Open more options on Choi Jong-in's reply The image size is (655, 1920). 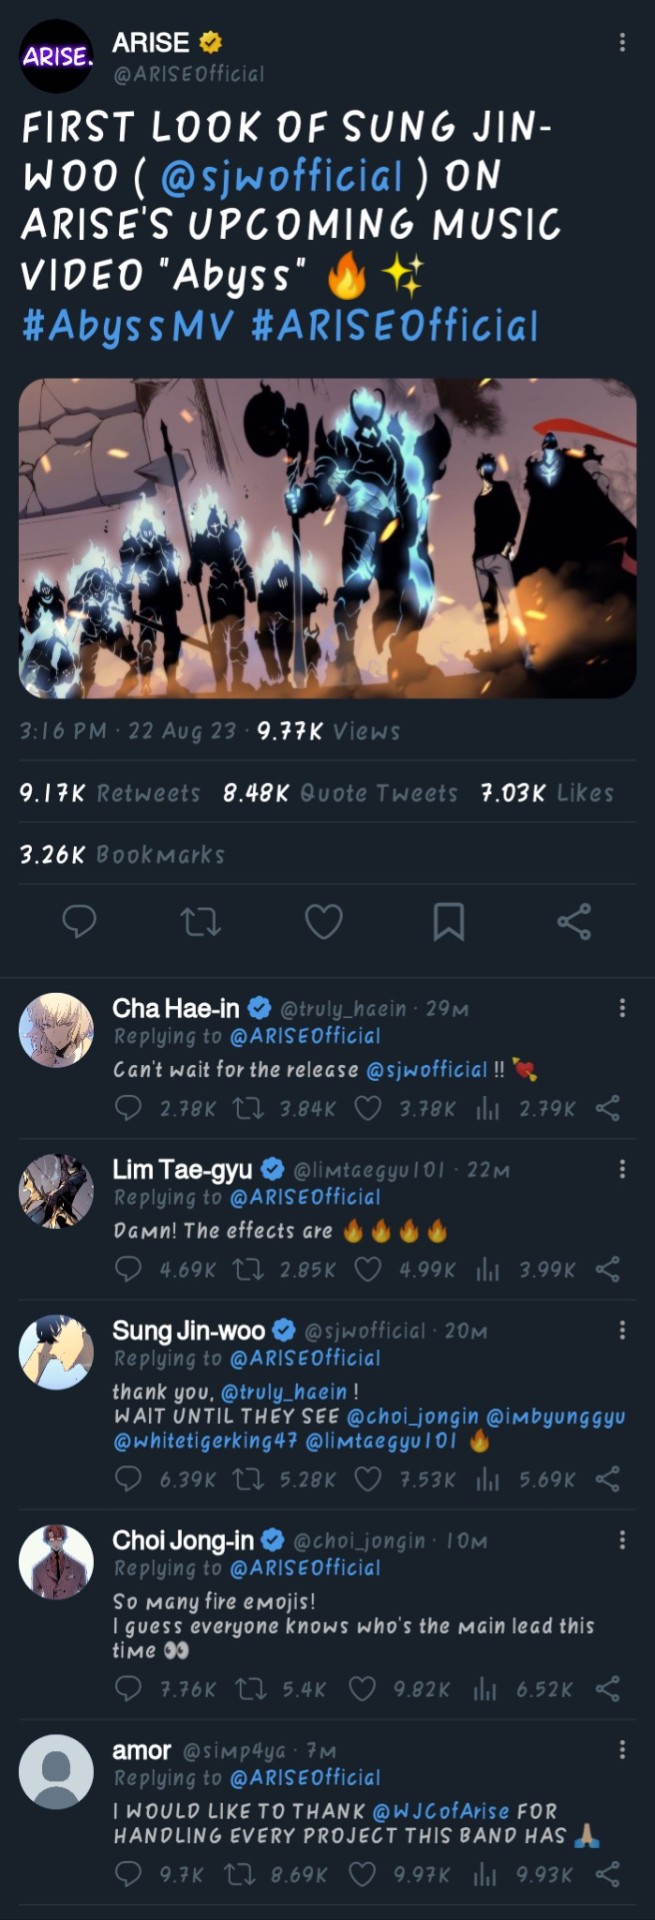click(622, 1539)
